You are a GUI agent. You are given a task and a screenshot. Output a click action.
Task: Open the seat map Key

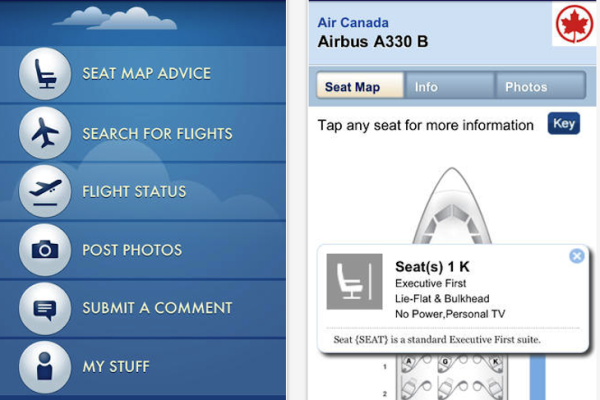(x=564, y=123)
